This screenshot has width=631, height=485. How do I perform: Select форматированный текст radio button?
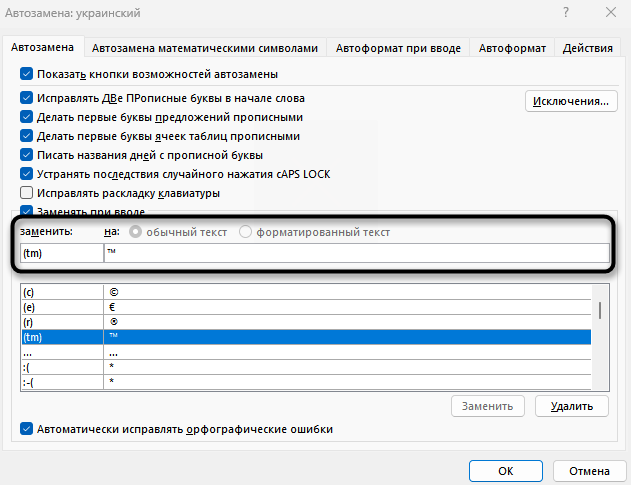point(245,232)
